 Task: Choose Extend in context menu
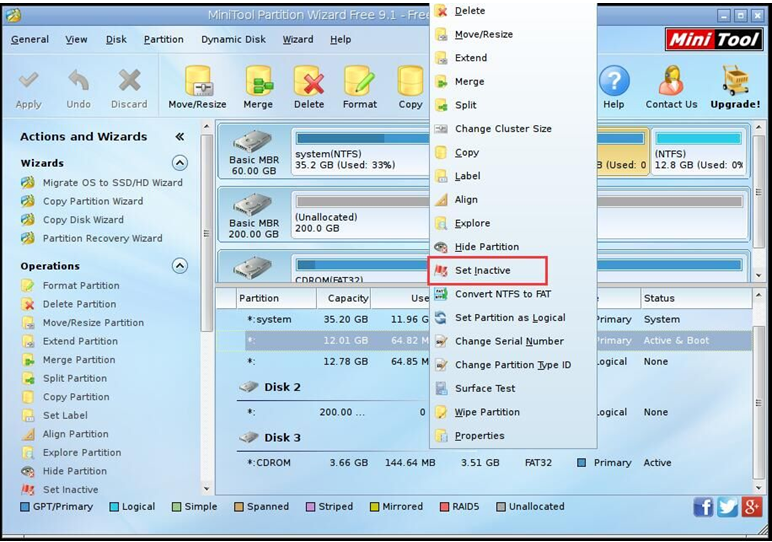(513, 58)
